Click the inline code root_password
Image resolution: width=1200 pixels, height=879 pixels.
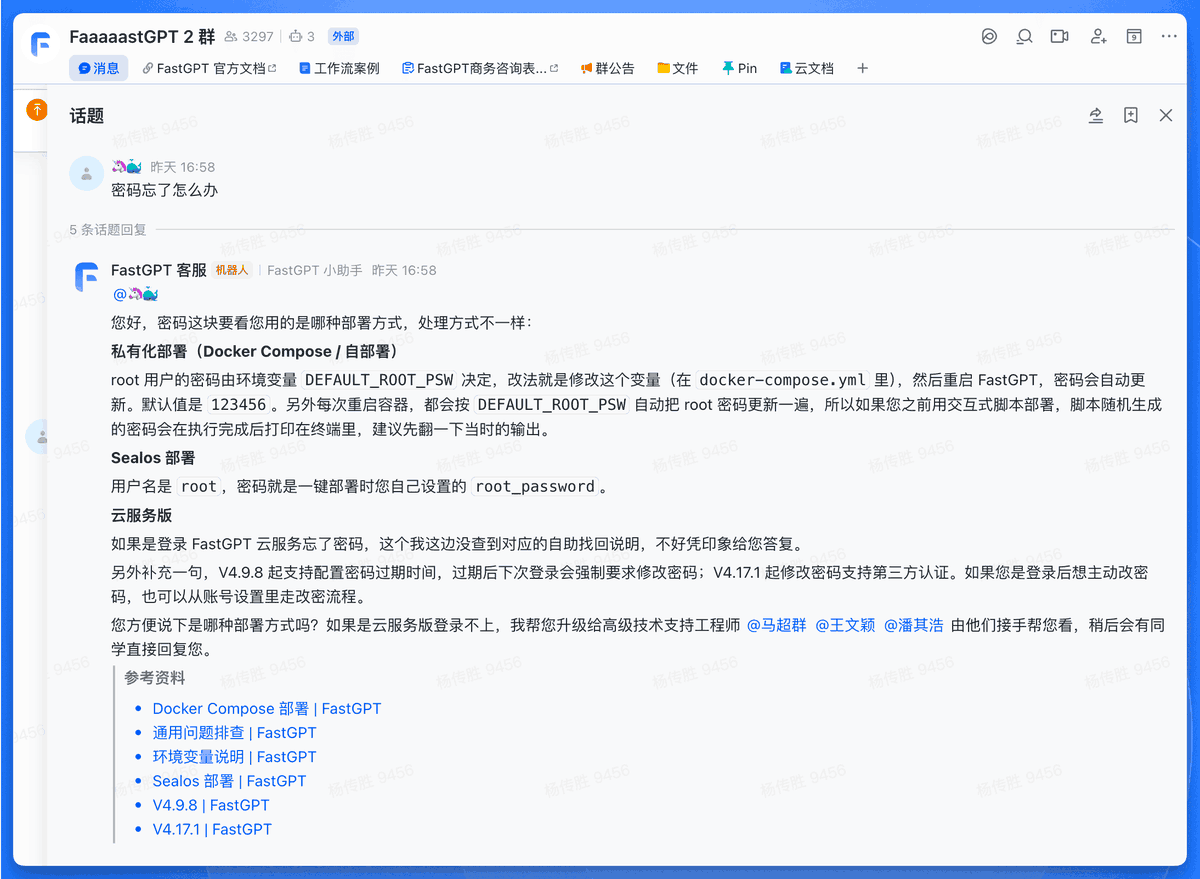pyautogui.click(x=535, y=487)
